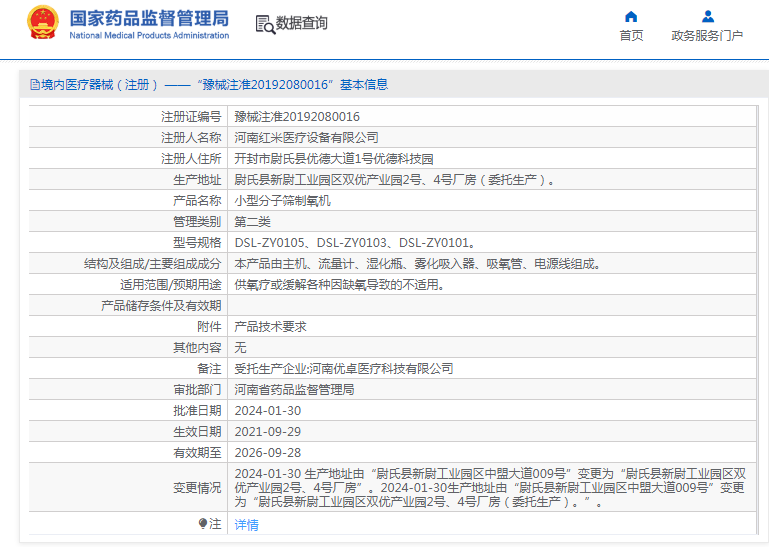Open the 数据查询 search icon
Image resolution: width=769 pixels, height=547 pixels.
click(x=265, y=24)
